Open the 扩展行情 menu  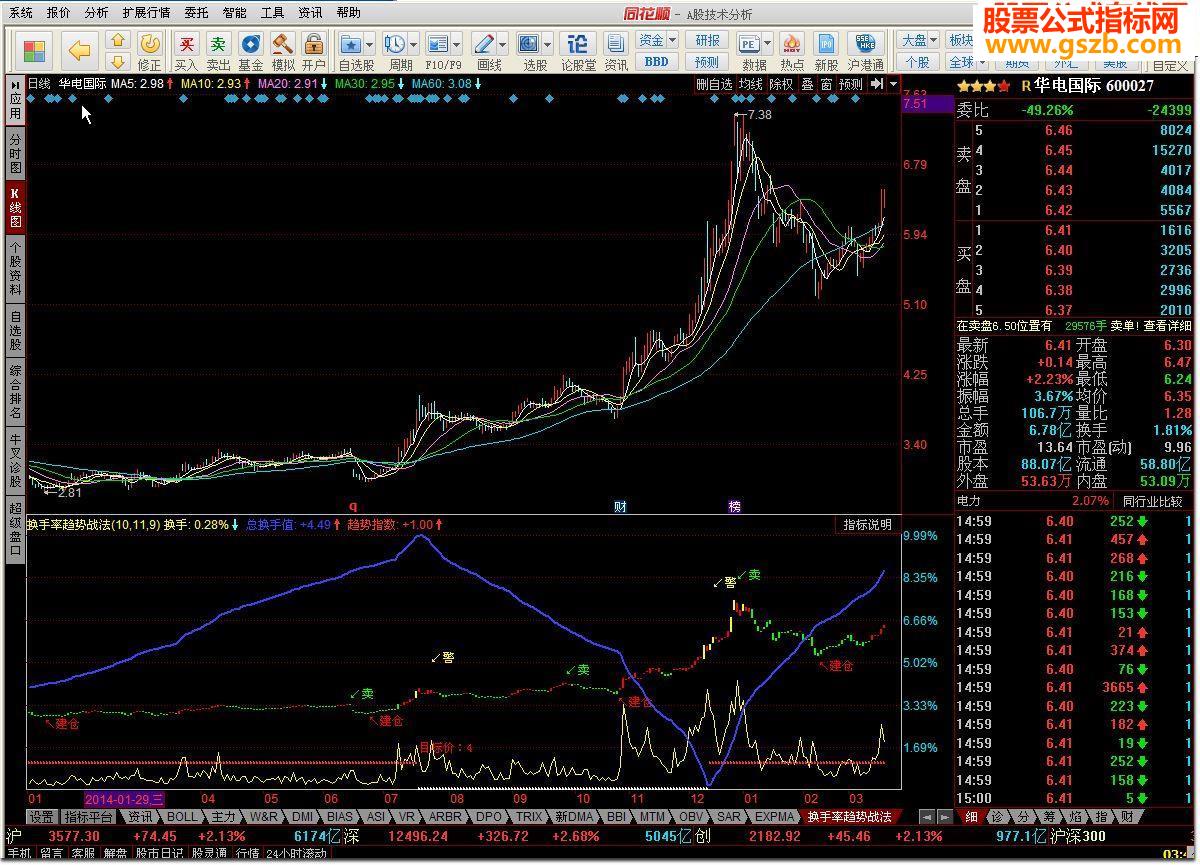pos(146,12)
